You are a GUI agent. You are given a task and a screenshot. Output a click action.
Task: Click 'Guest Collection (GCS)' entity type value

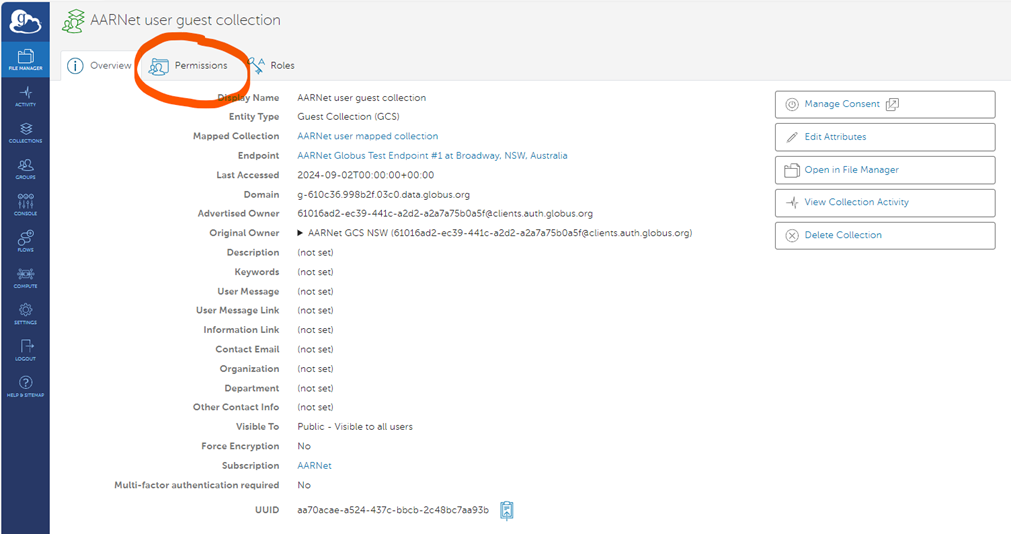348,117
